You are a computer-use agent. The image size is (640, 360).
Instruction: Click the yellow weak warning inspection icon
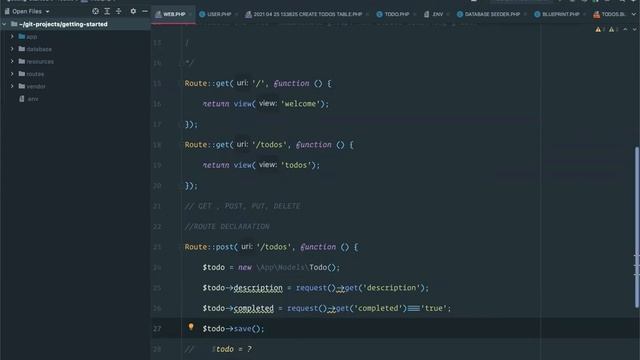[x=611, y=29]
